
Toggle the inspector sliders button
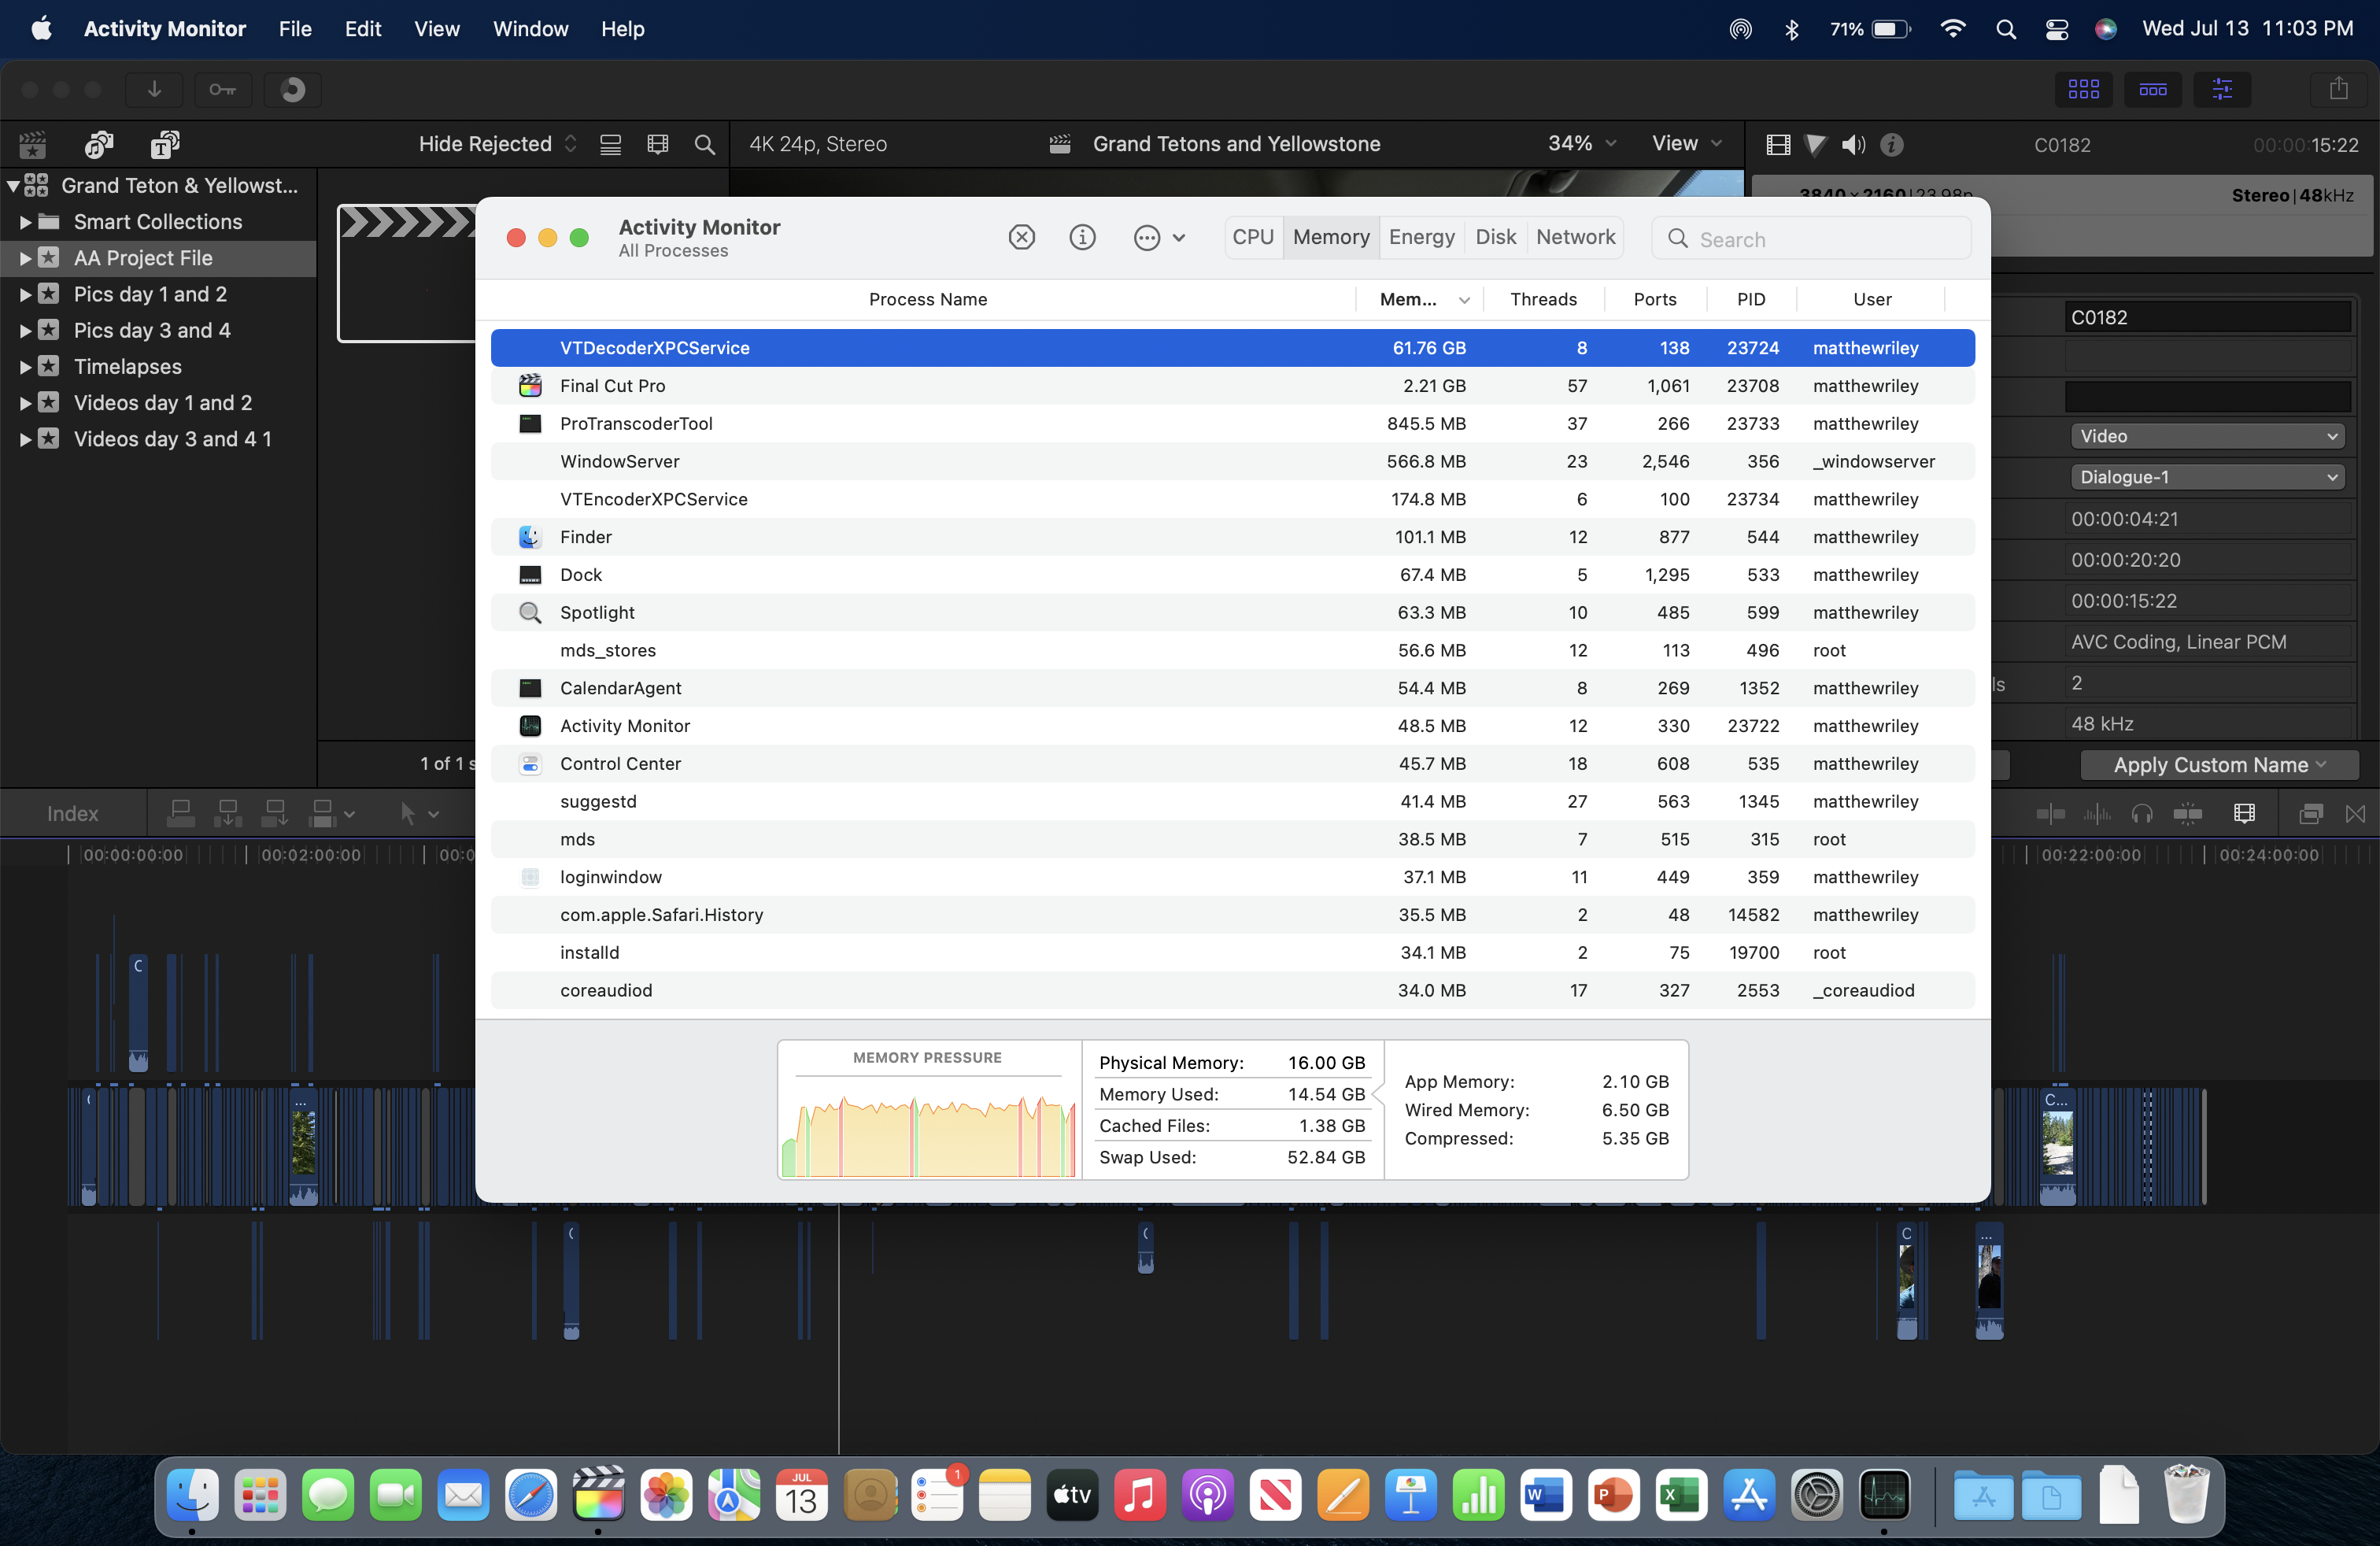click(x=2222, y=89)
